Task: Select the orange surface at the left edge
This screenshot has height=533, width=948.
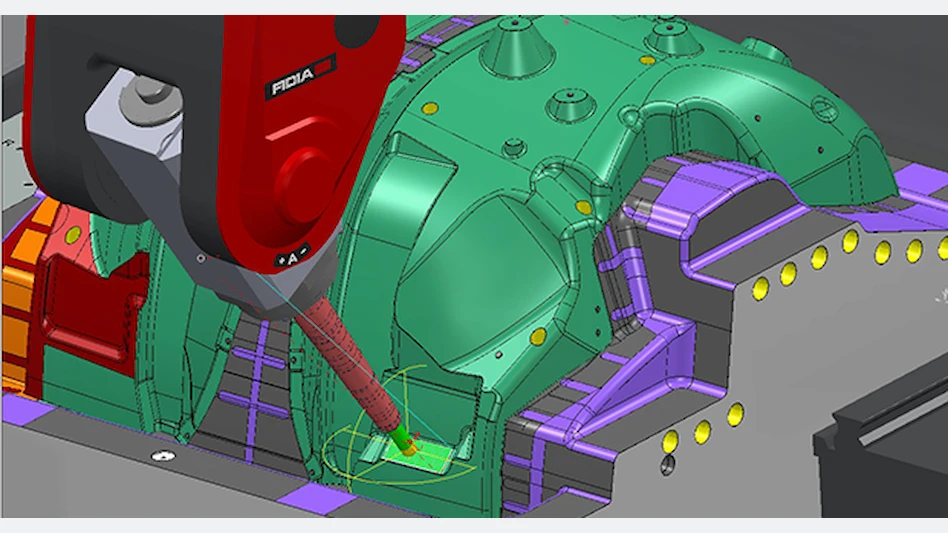Action: tap(18, 300)
